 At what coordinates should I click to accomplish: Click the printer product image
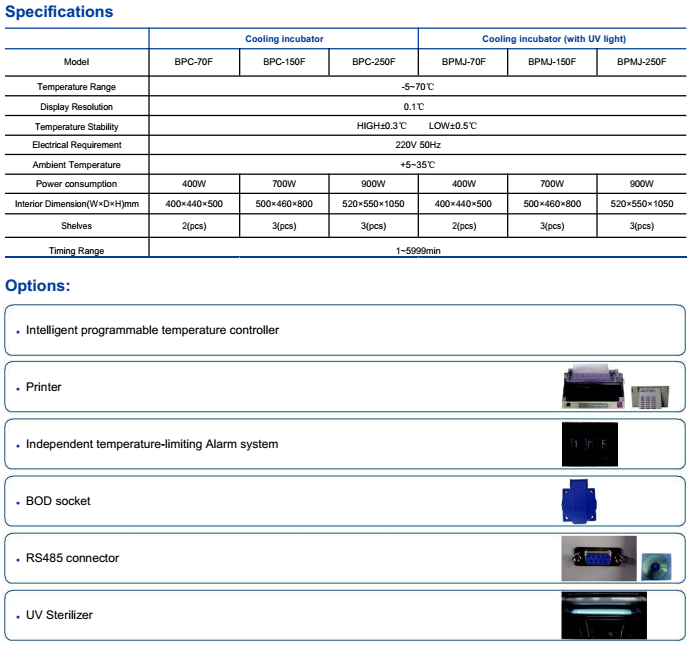tap(593, 387)
